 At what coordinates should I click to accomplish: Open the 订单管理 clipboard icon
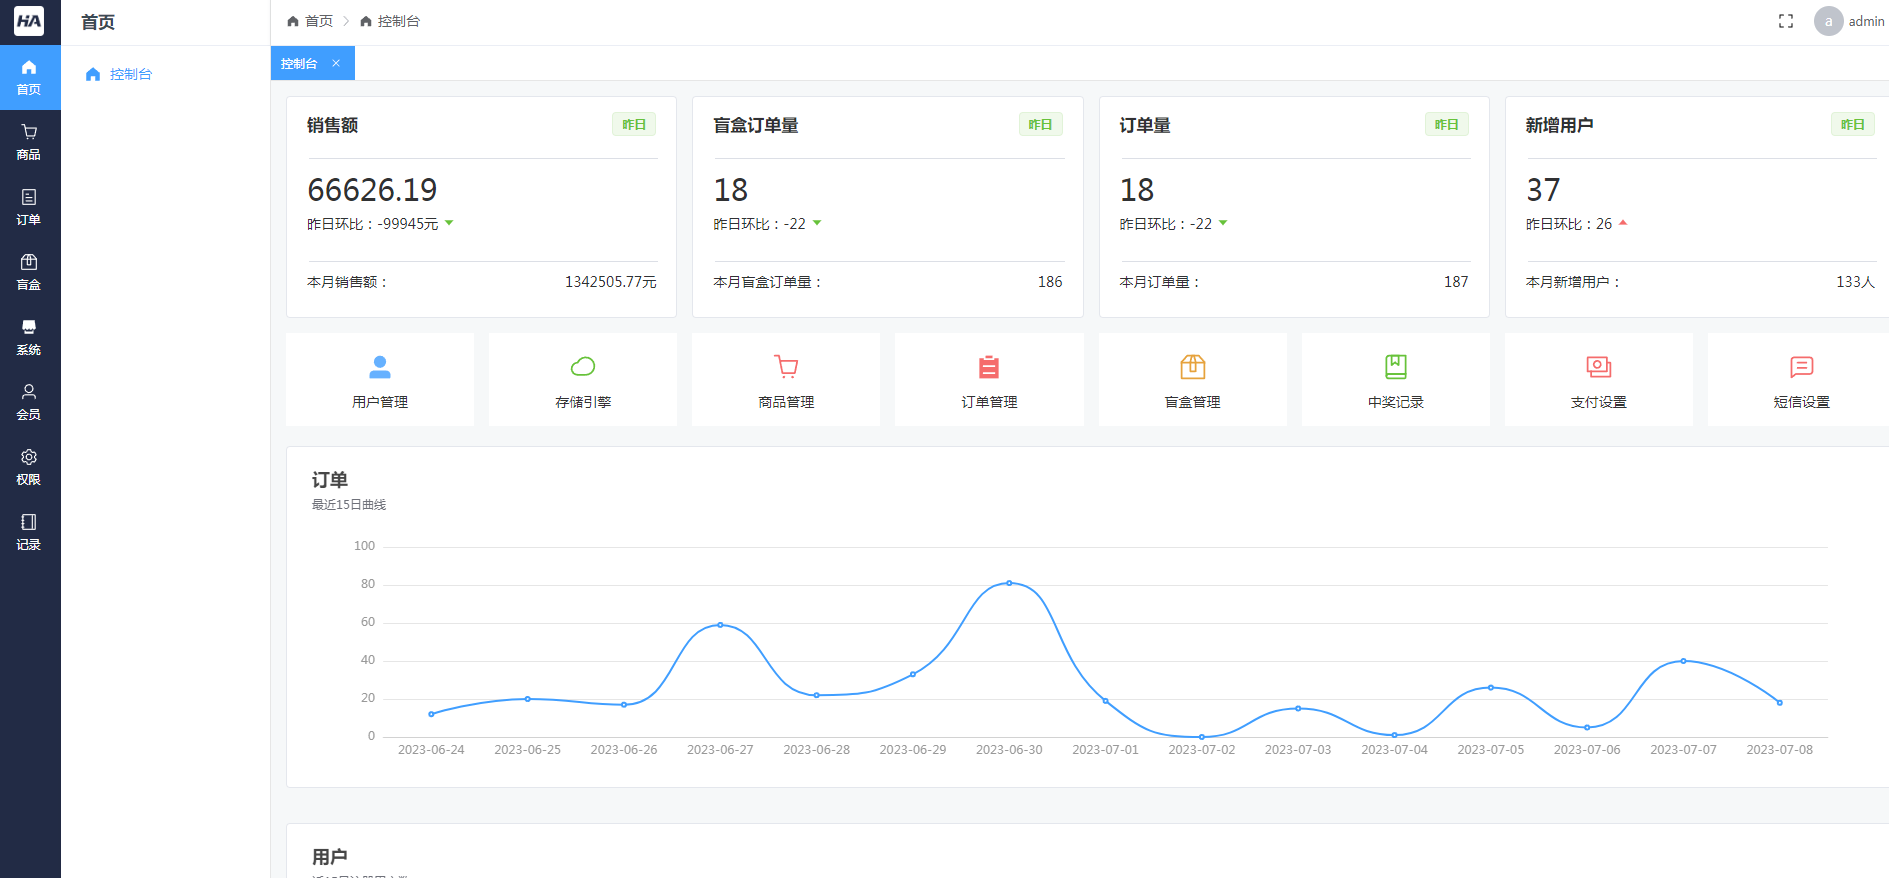click(x=989, y=367)
